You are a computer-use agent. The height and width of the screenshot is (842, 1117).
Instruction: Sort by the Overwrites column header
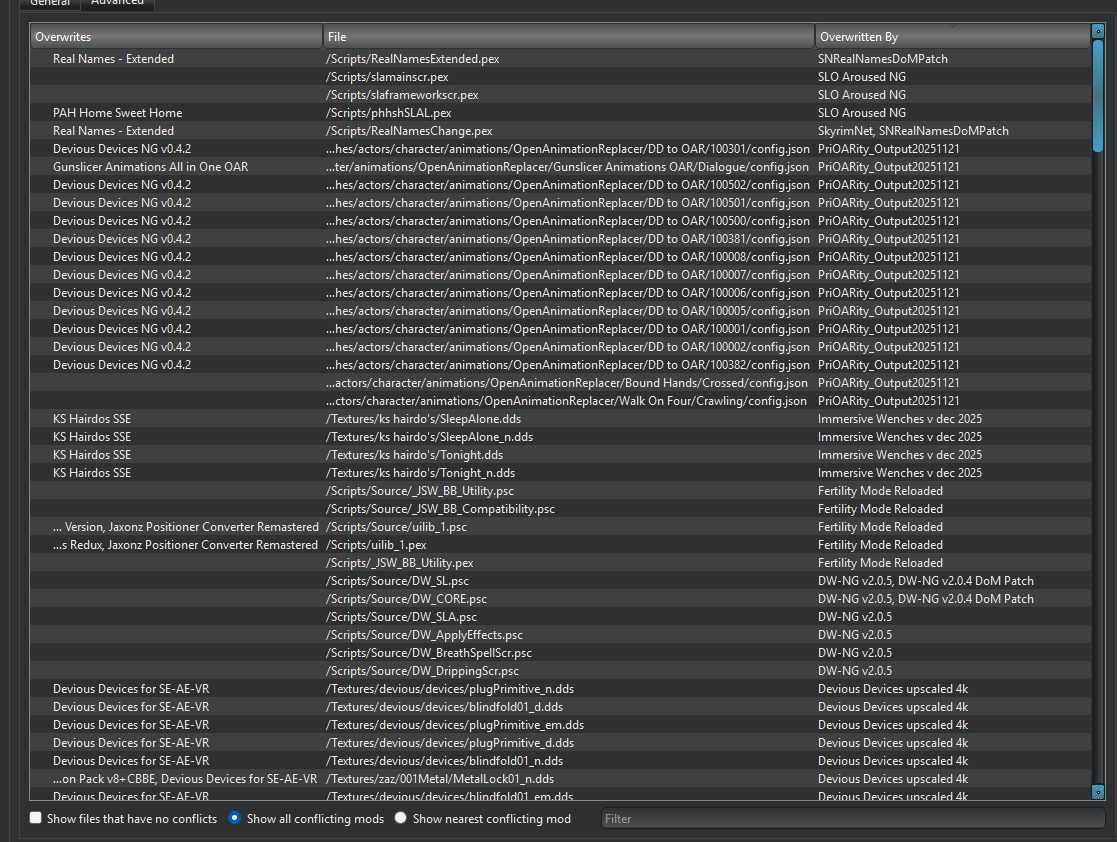point(176,36)
